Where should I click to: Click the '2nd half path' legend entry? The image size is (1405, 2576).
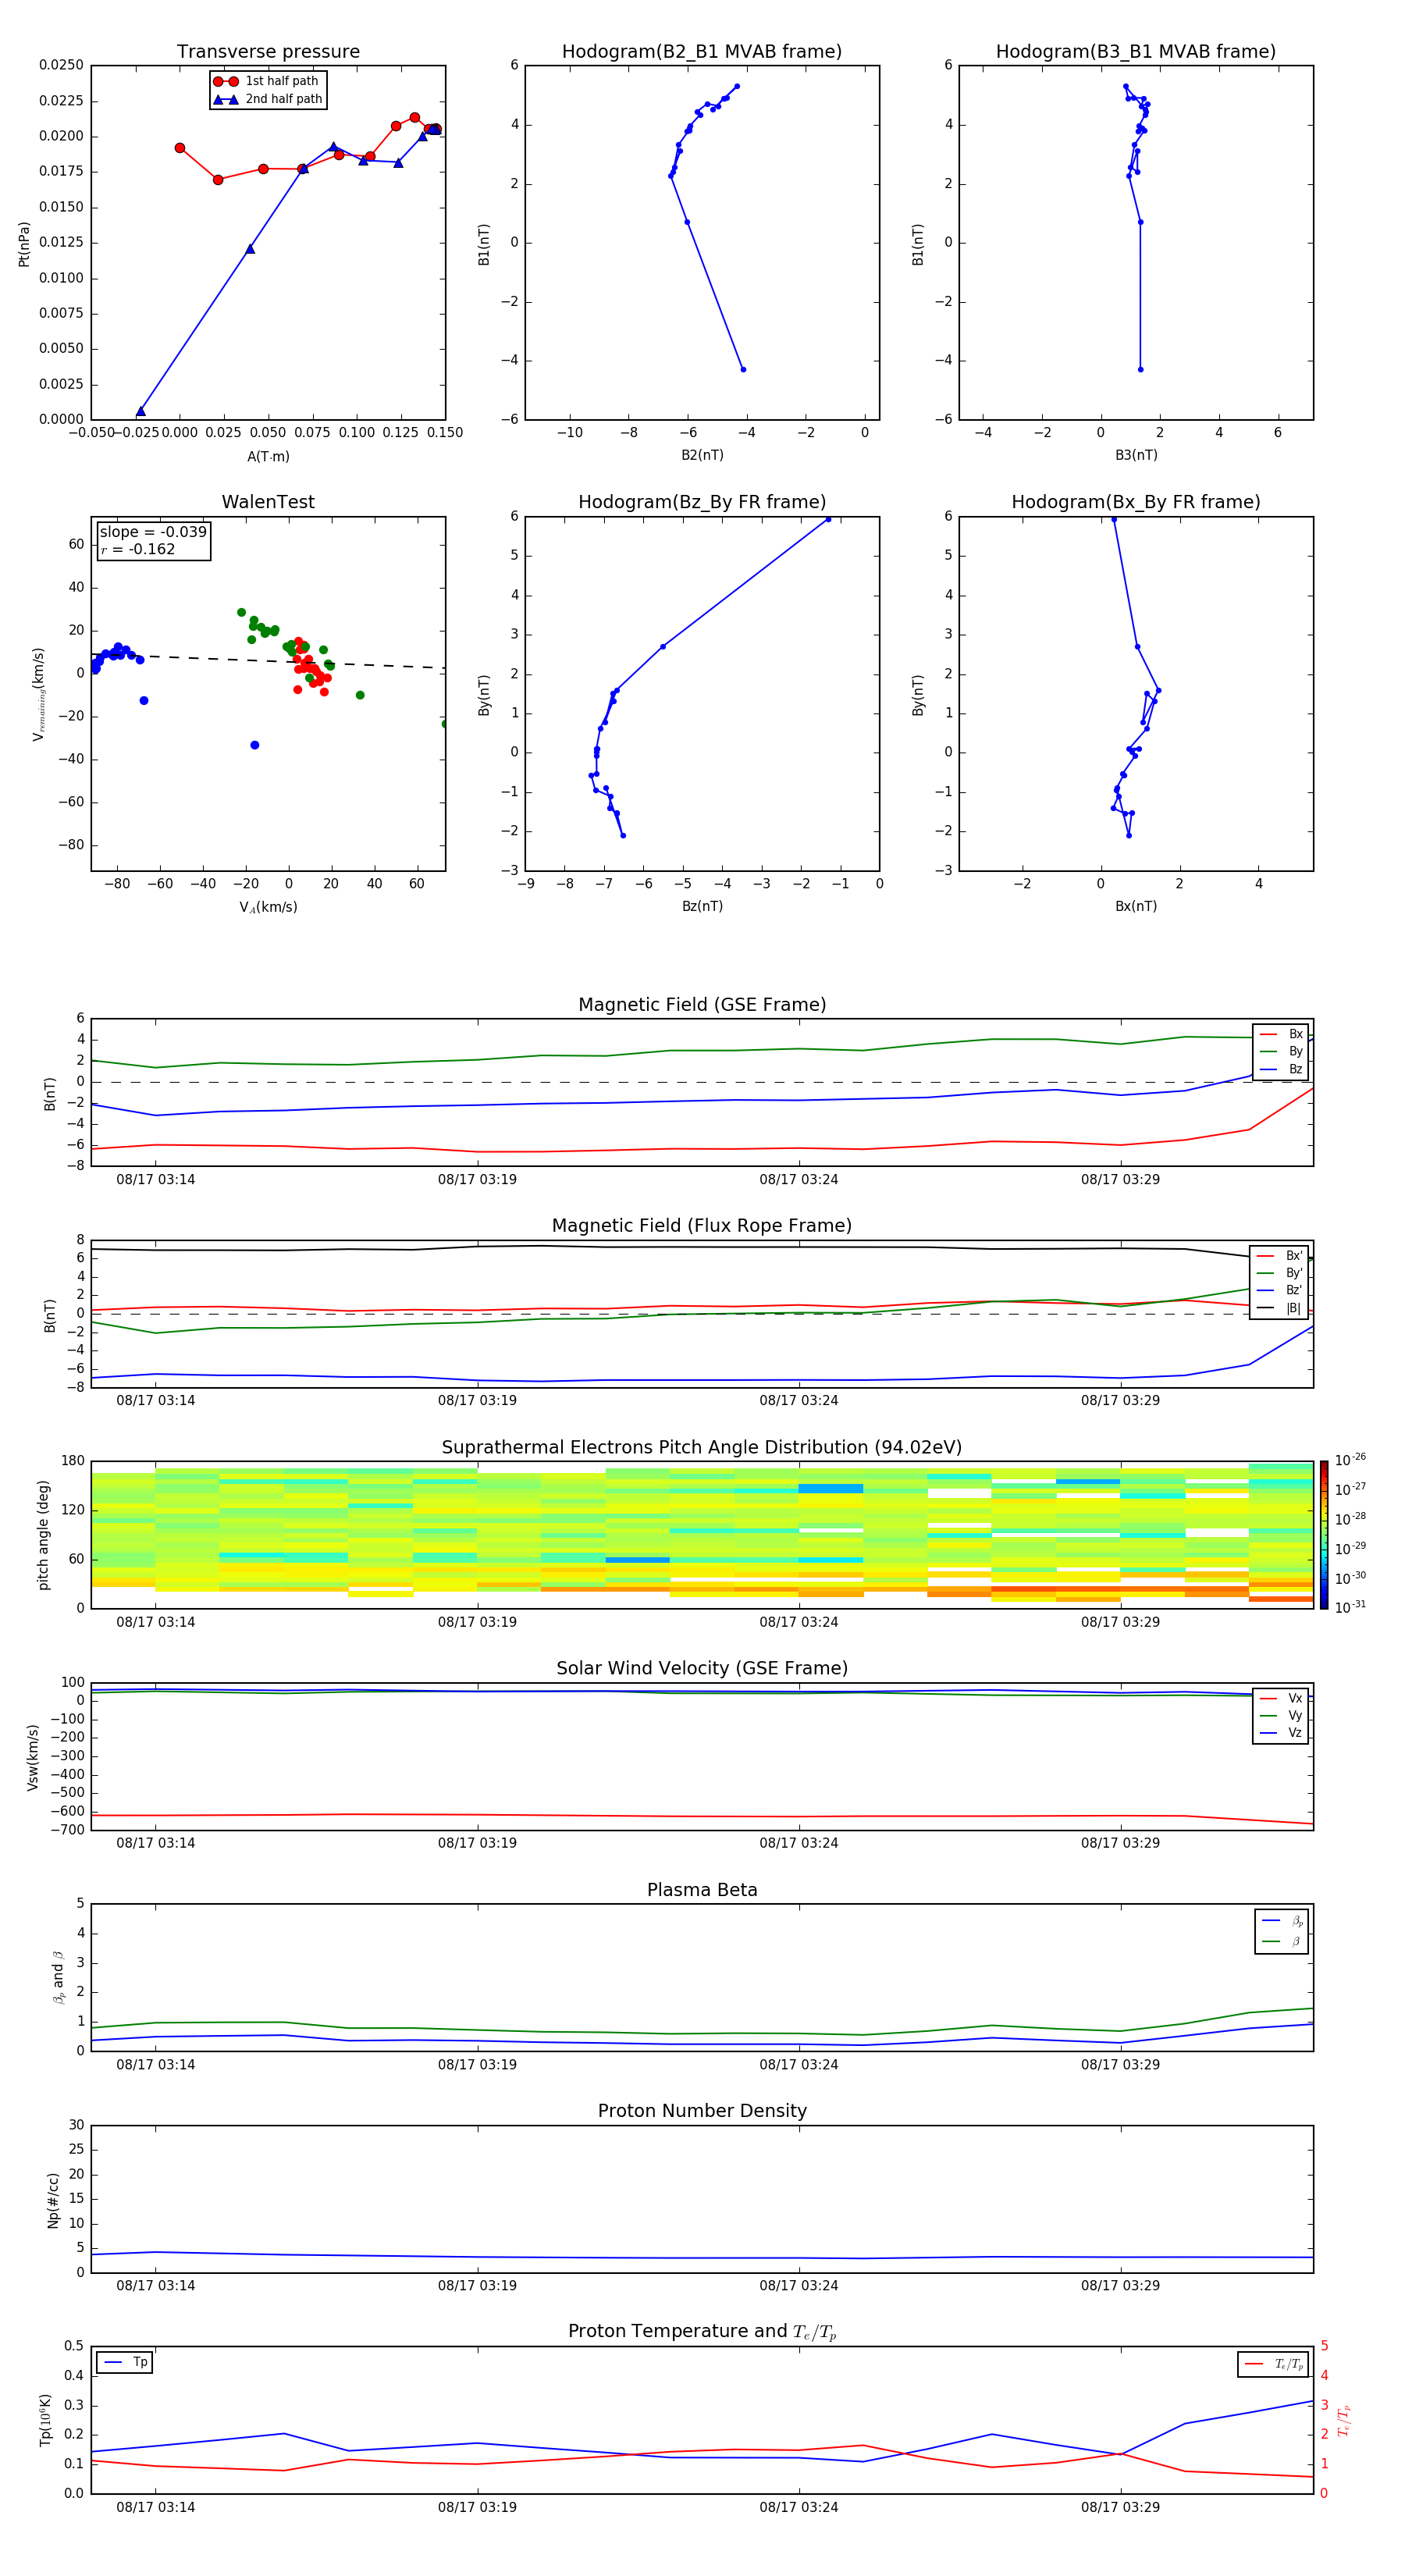click(267, 99)
